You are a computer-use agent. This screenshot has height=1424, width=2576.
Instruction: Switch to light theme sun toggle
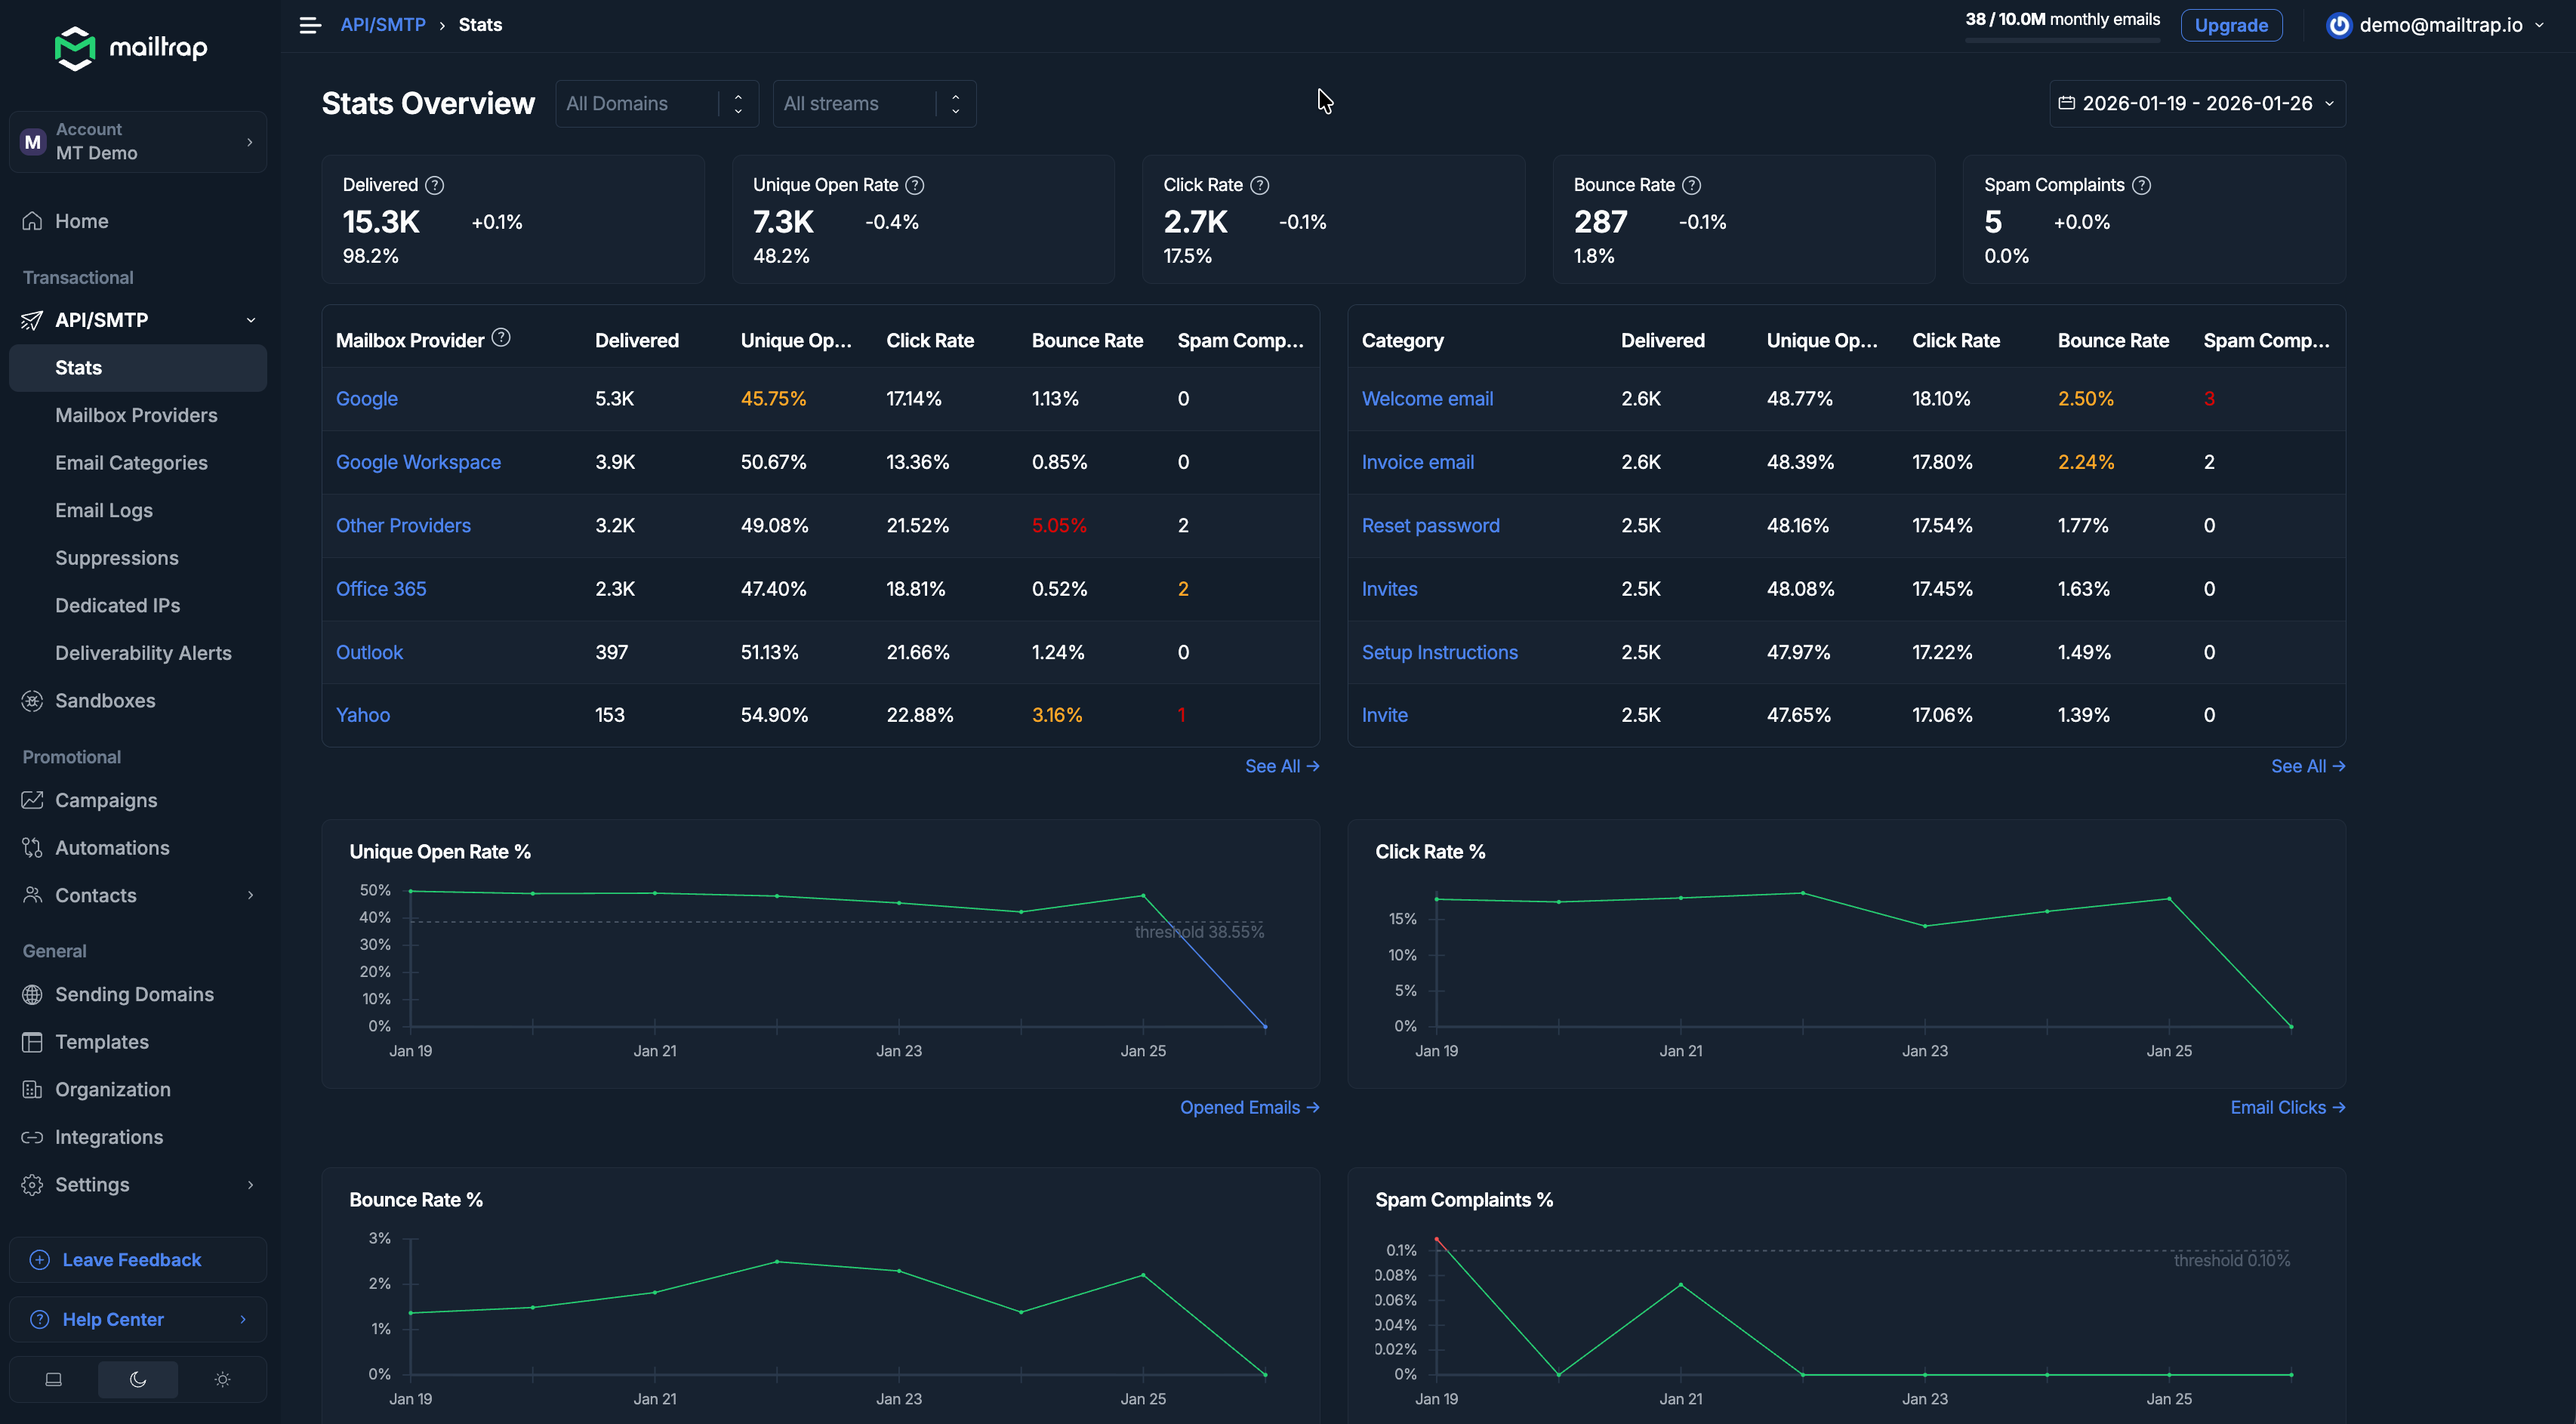pos(222,1379)
